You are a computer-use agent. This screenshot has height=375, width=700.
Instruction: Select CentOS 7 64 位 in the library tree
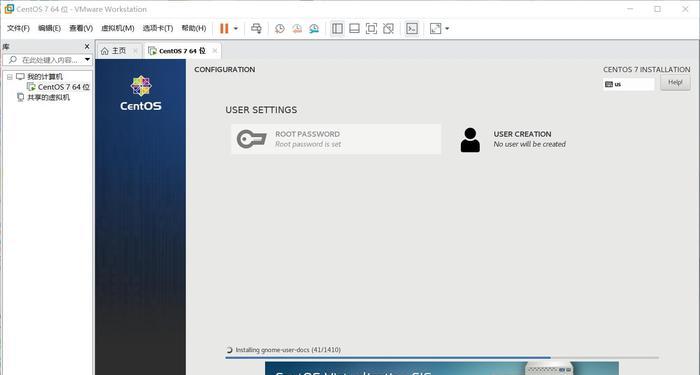point(63,87)
